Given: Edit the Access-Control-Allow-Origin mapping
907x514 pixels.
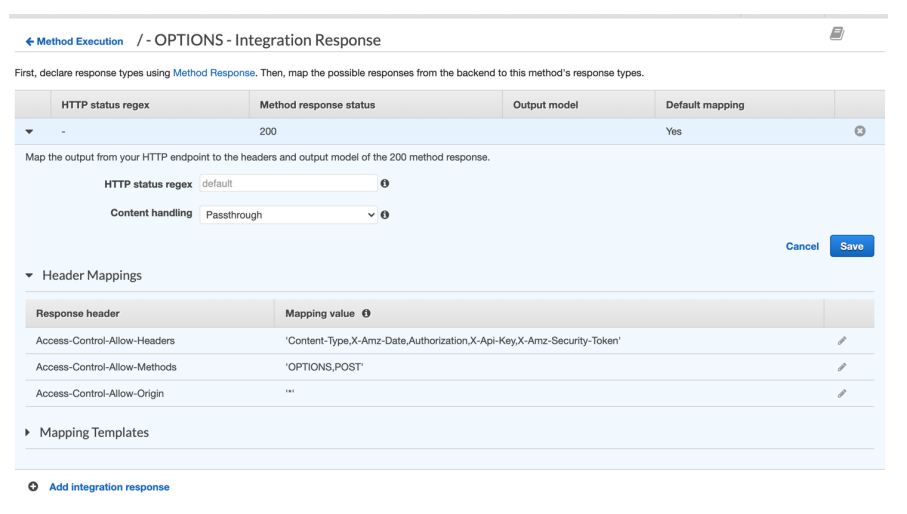Looking at the screenshot, I should pos(842,393).
